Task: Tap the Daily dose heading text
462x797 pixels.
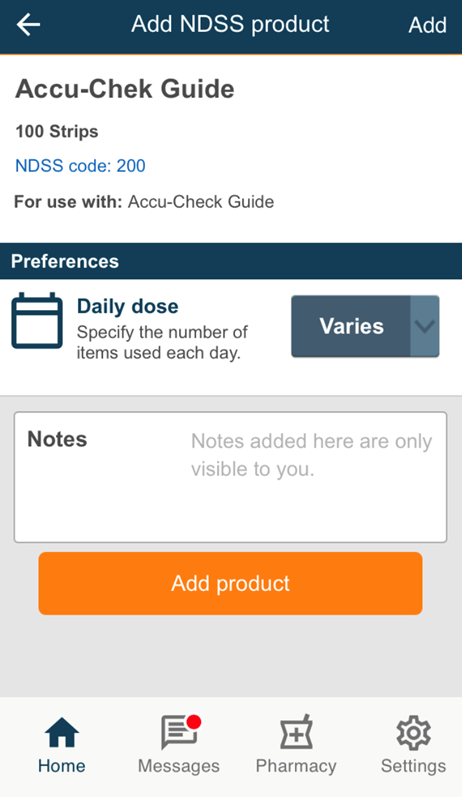Action: [128, 306]
